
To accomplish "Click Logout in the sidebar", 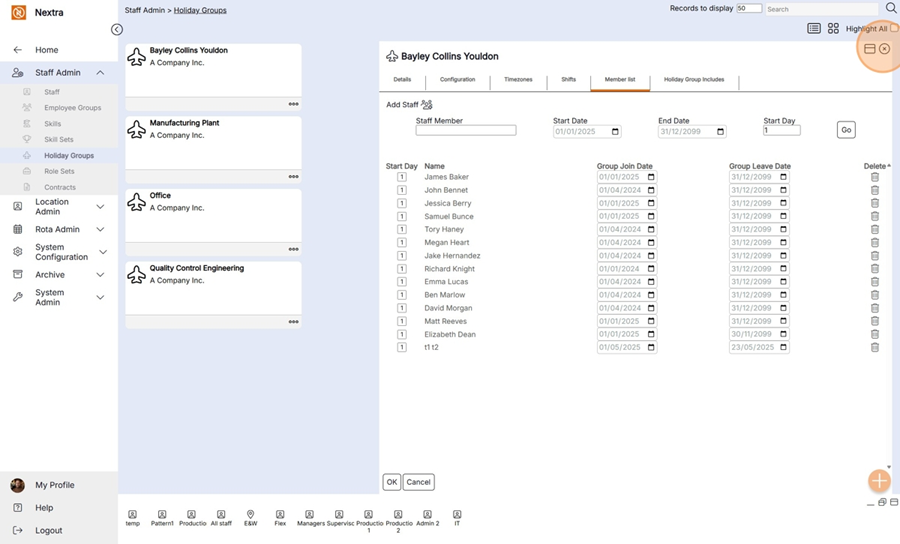I will click(48, 530).
